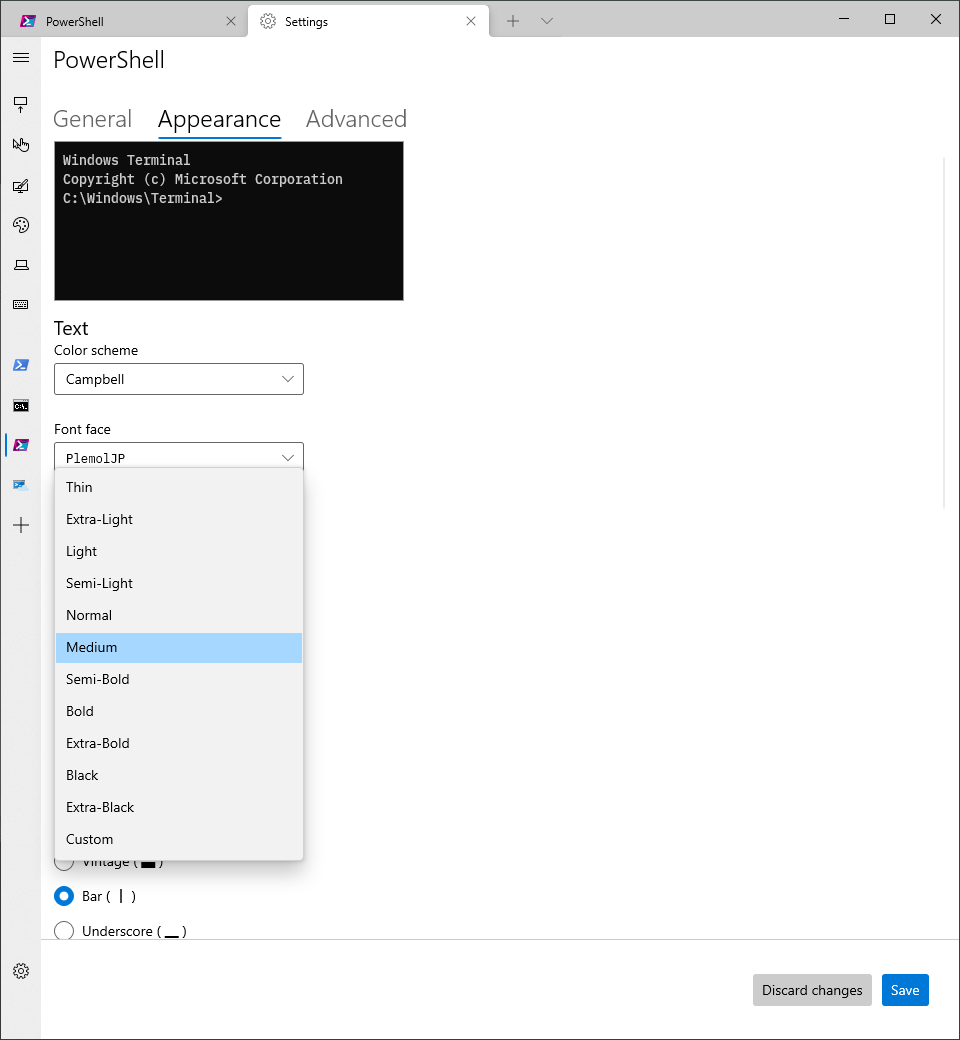Choose Custom font weight

tap(178, 840)
